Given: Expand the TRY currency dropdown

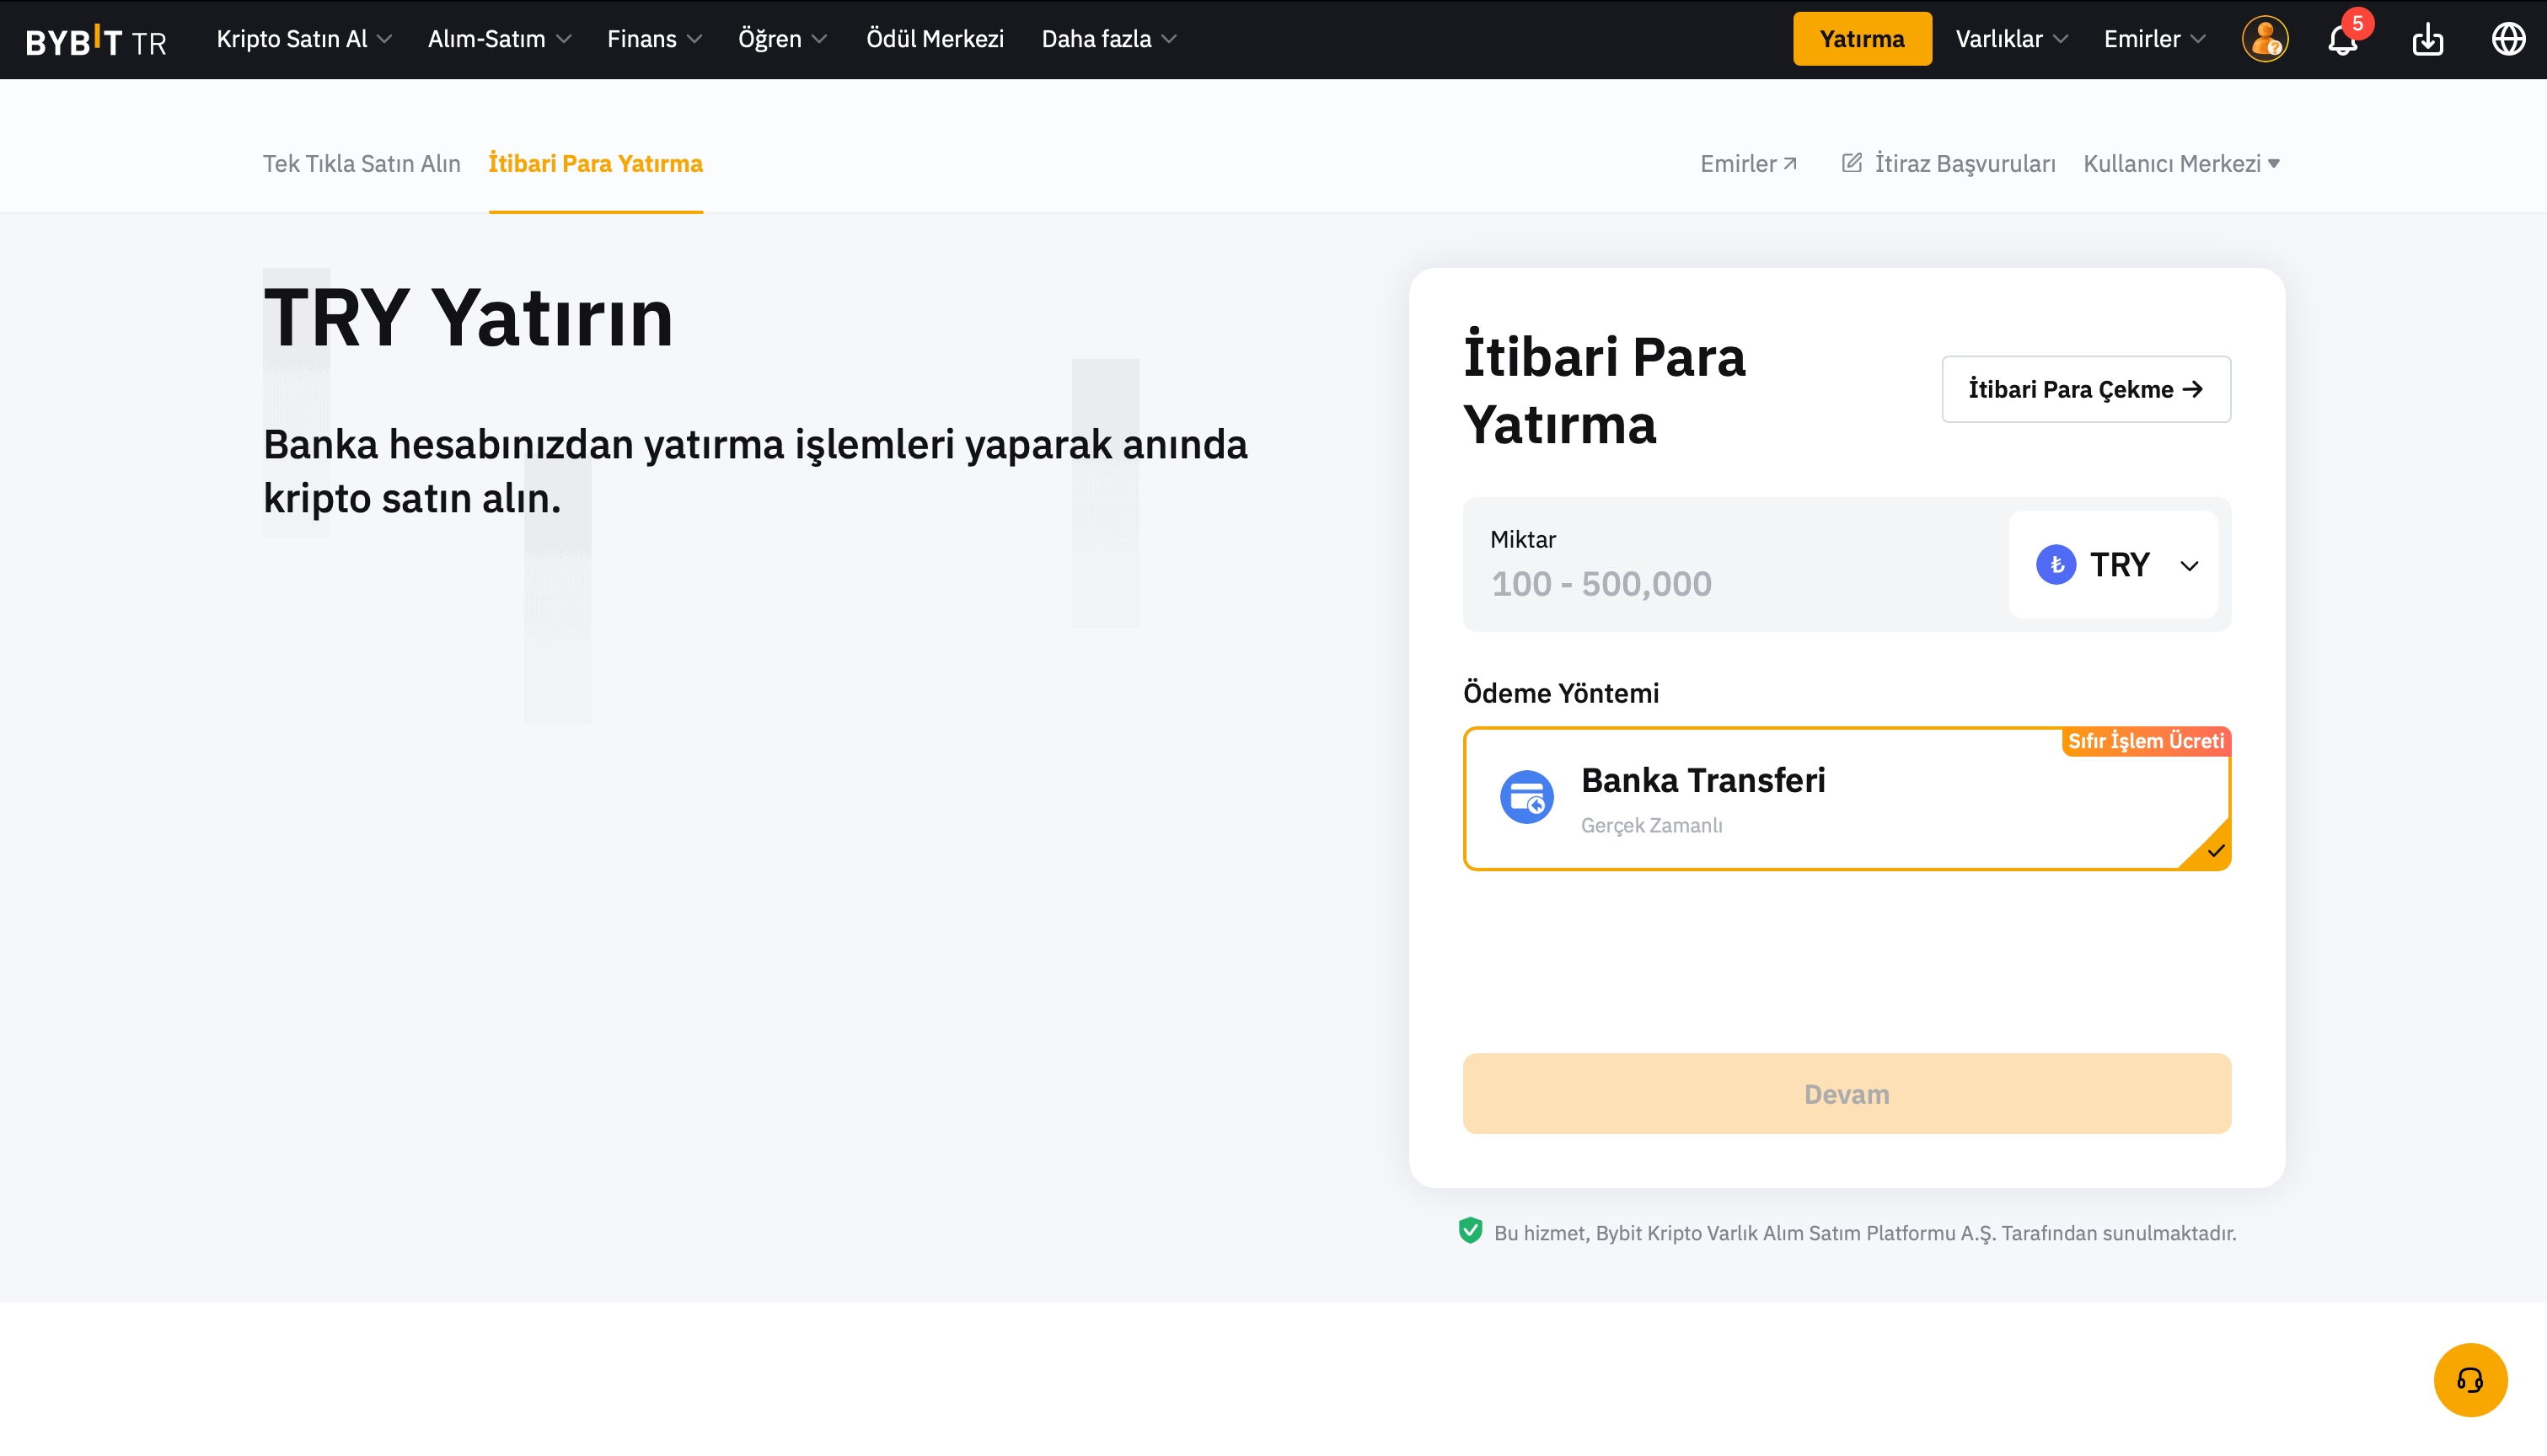Looking at the screenshot, I should pos(2113,565).
